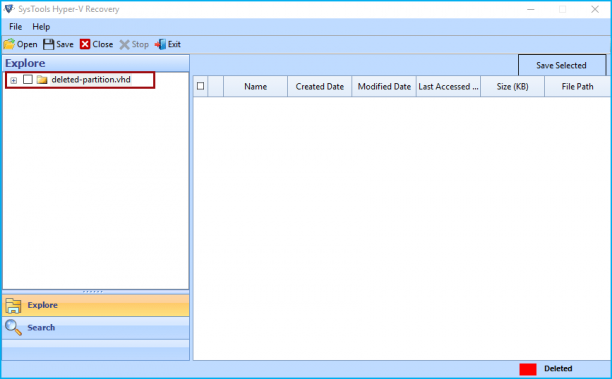This screenshot has height=379, width=612.
Task: Click the Save floppy disk icon
Action: [48, 44]
